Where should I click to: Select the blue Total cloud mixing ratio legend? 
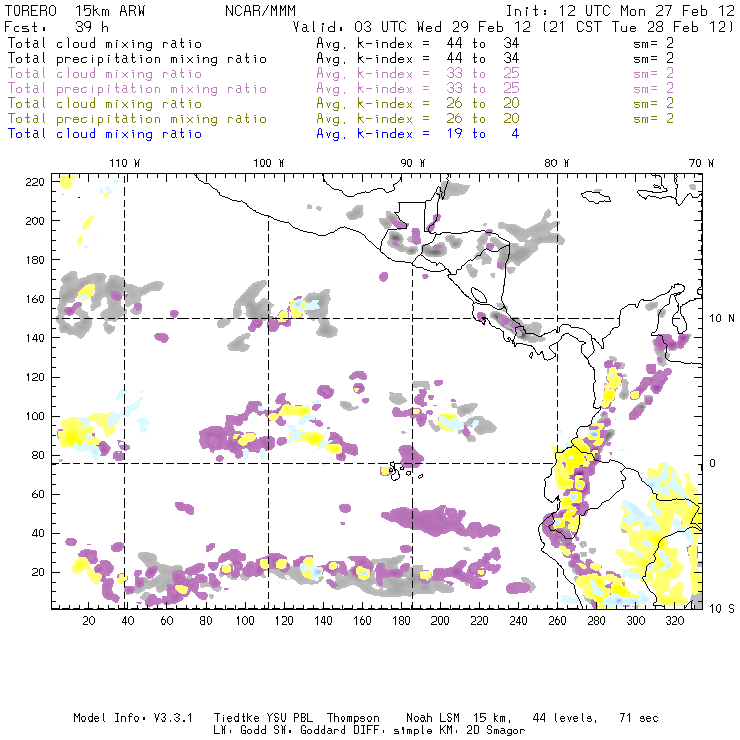105,134
